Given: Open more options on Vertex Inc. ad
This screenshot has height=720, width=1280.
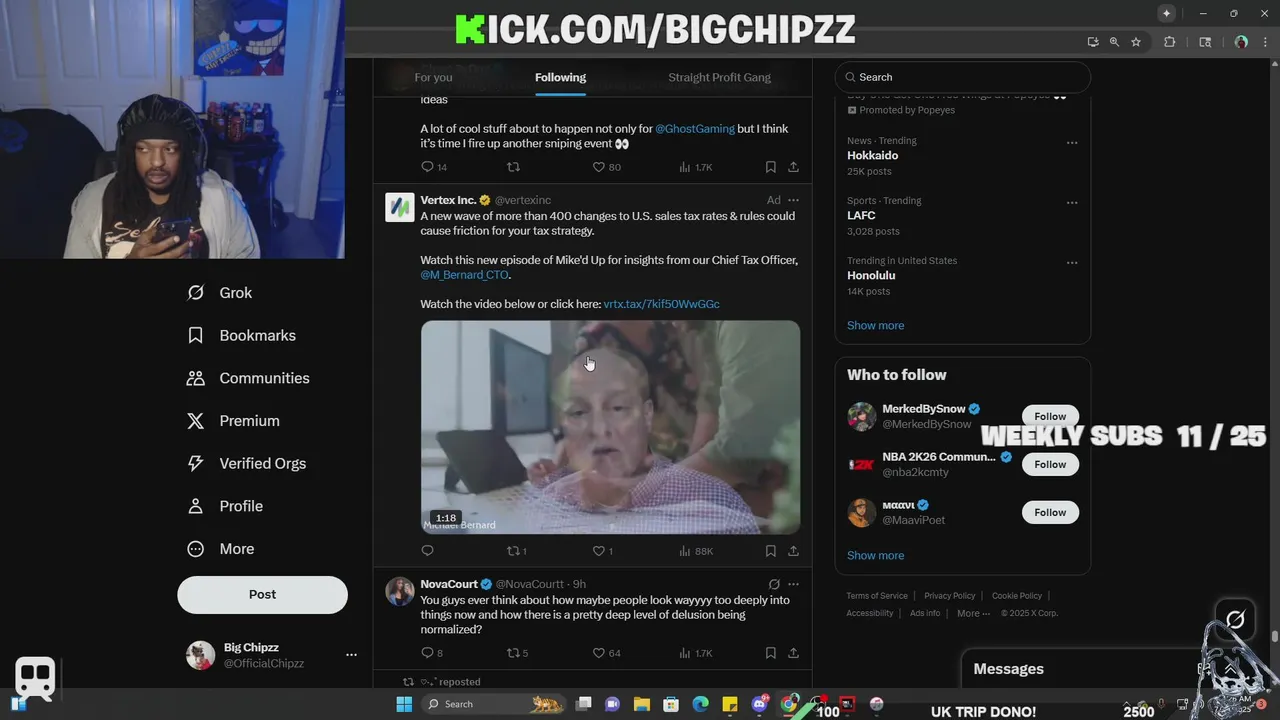Looking at the screenshot, I should 793,200.
